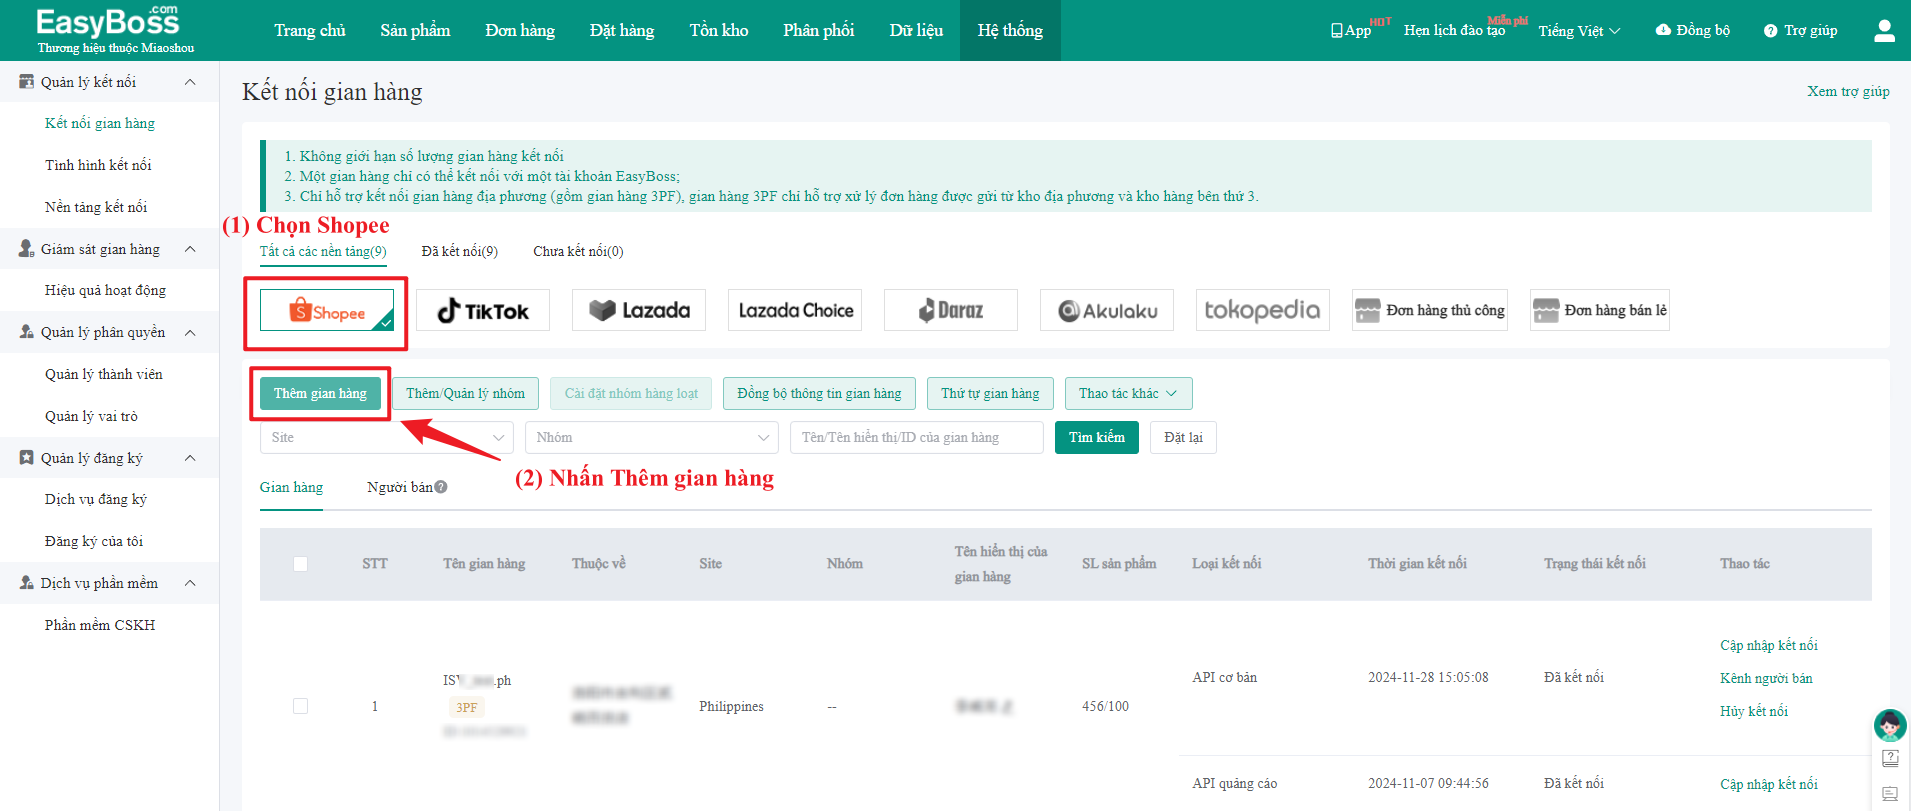Select Đơn hàng bán lẻ platform
This screenshot has height=811, width=1911.
pos(1600,310)
